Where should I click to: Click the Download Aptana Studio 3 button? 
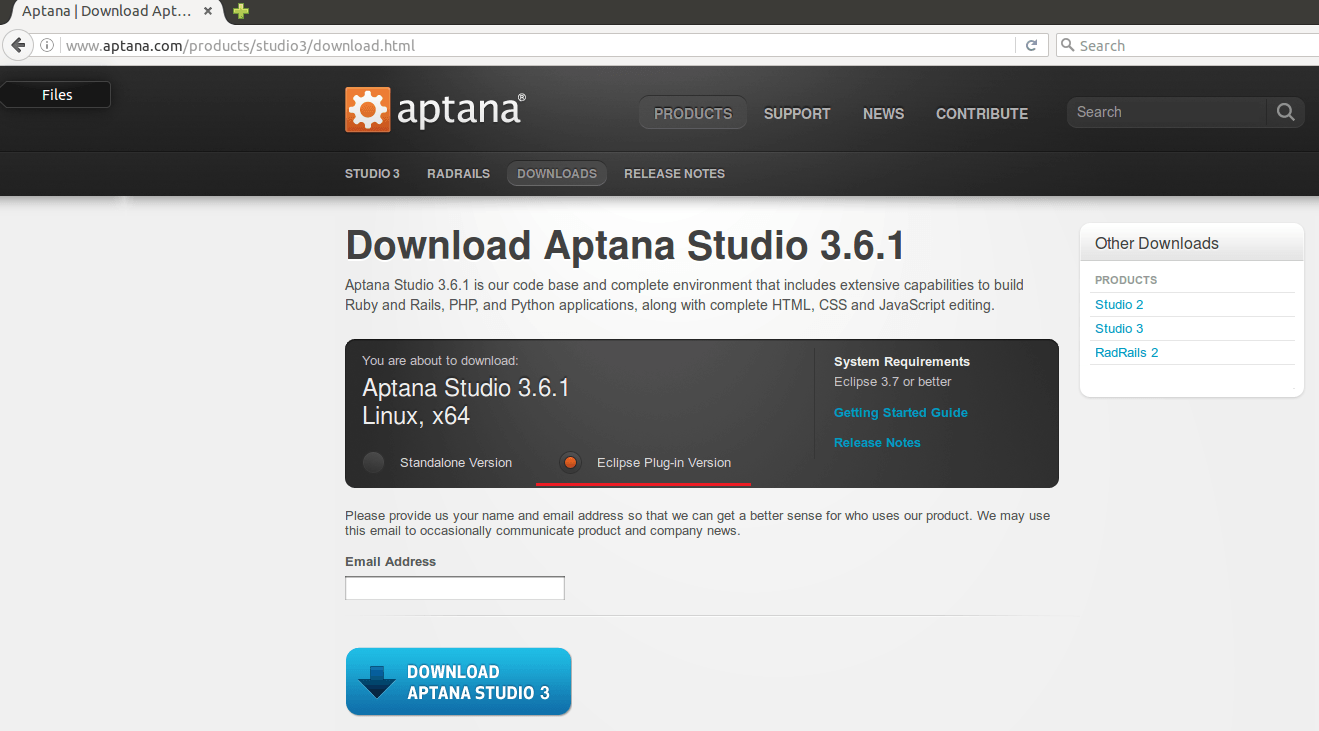(x=458, y=682)
